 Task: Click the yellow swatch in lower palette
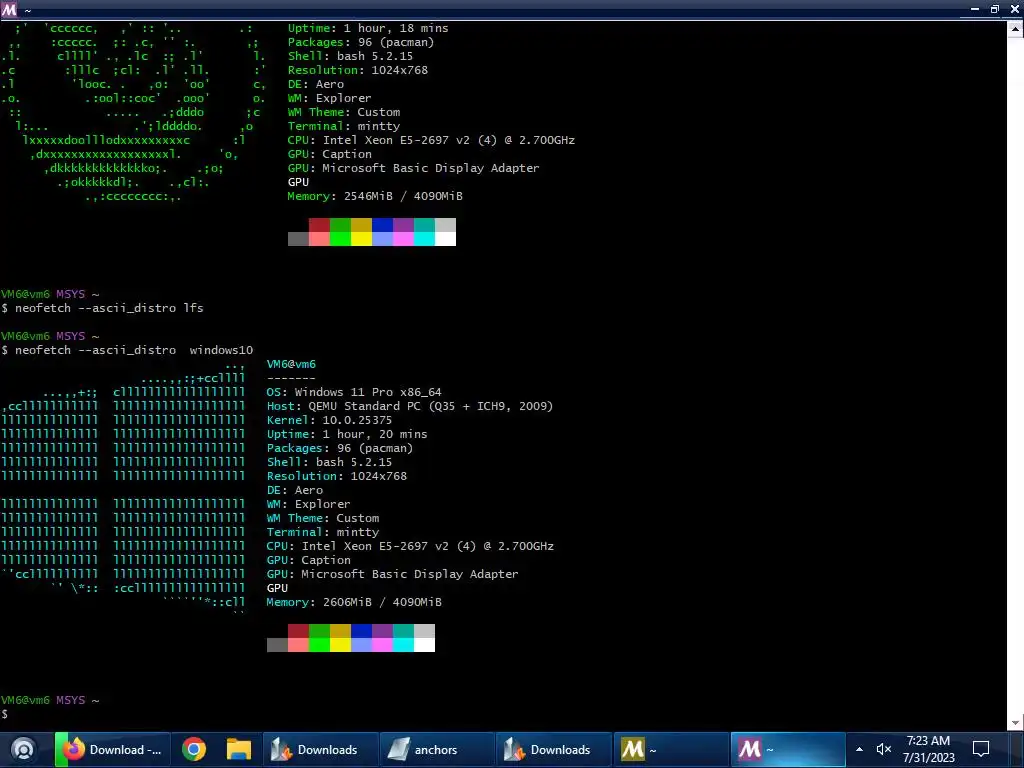click(340, 645)
